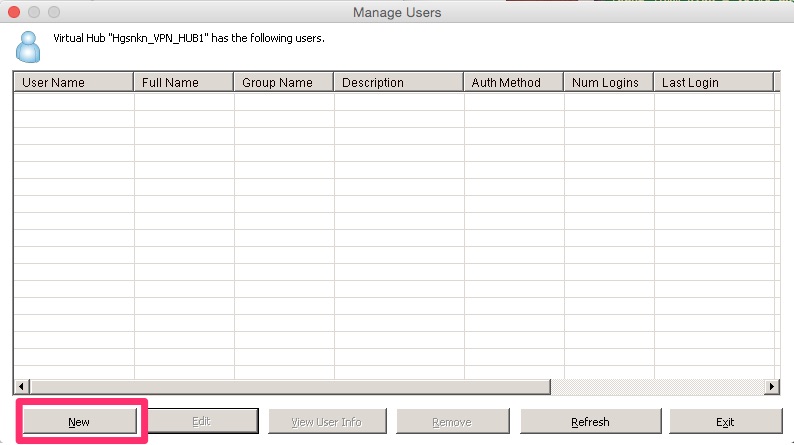Click the New user button
This screenshot has width=794, height=445.
click(x=80, y=422)
